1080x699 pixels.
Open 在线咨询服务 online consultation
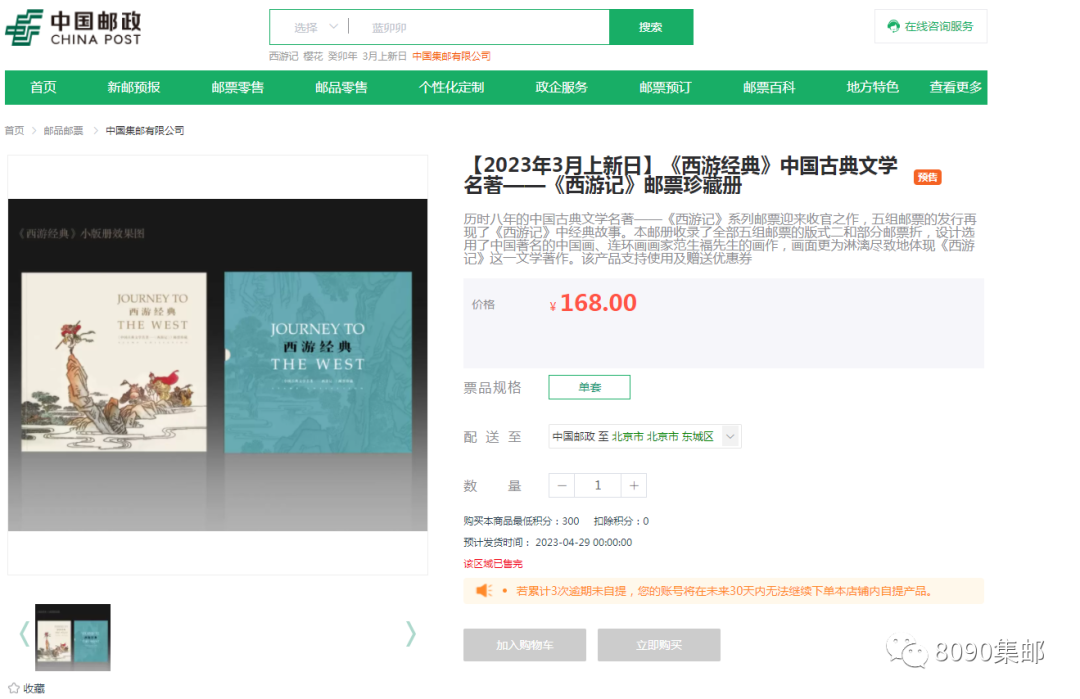click(931, 26)
